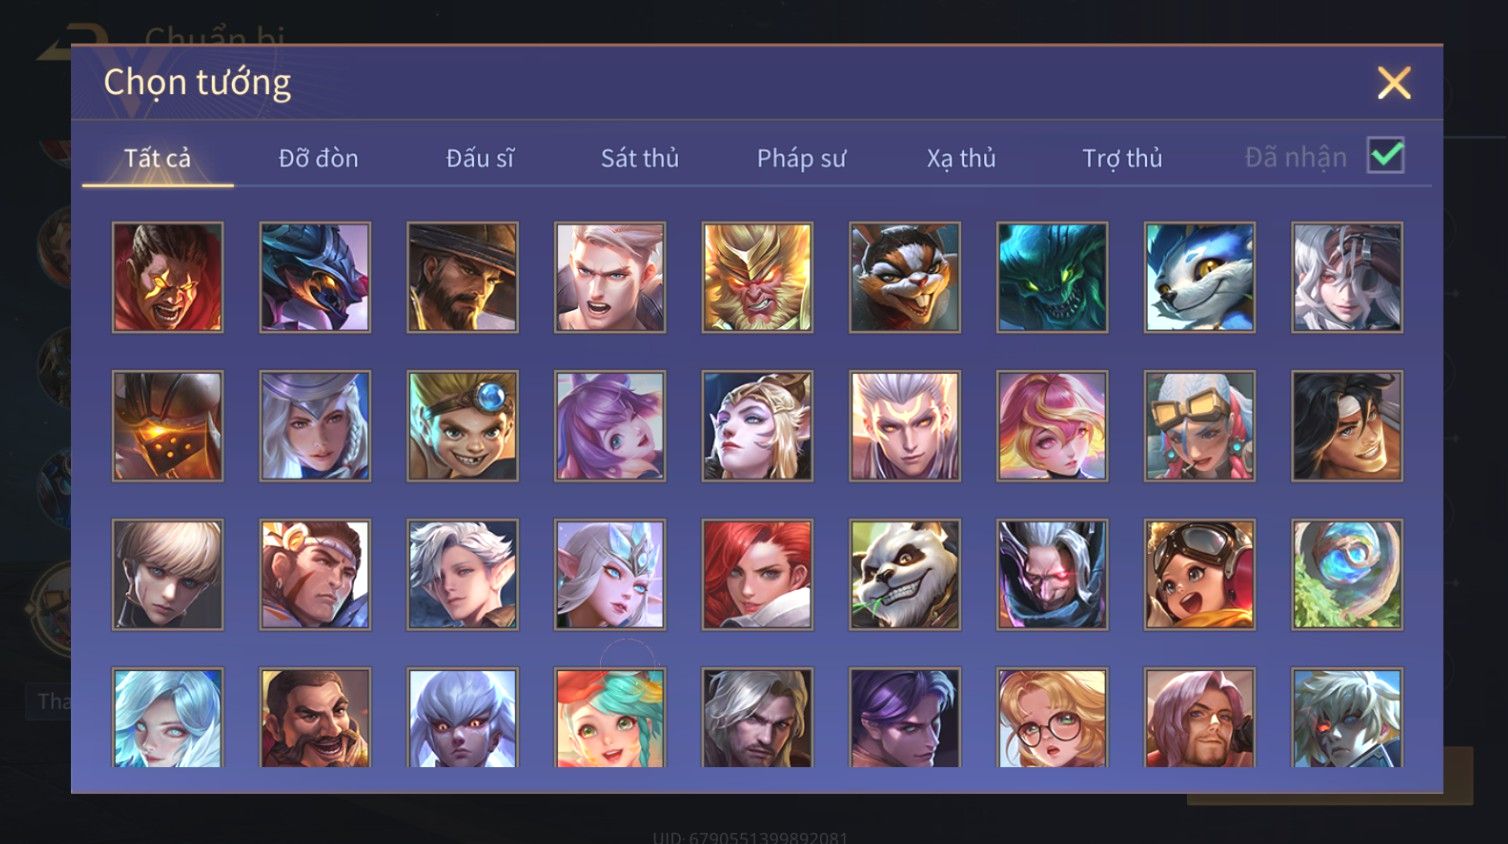Open the Sát thủ tab
Image resolution: width=1508 pixels, height=844 pixels.
click(639, 158)
